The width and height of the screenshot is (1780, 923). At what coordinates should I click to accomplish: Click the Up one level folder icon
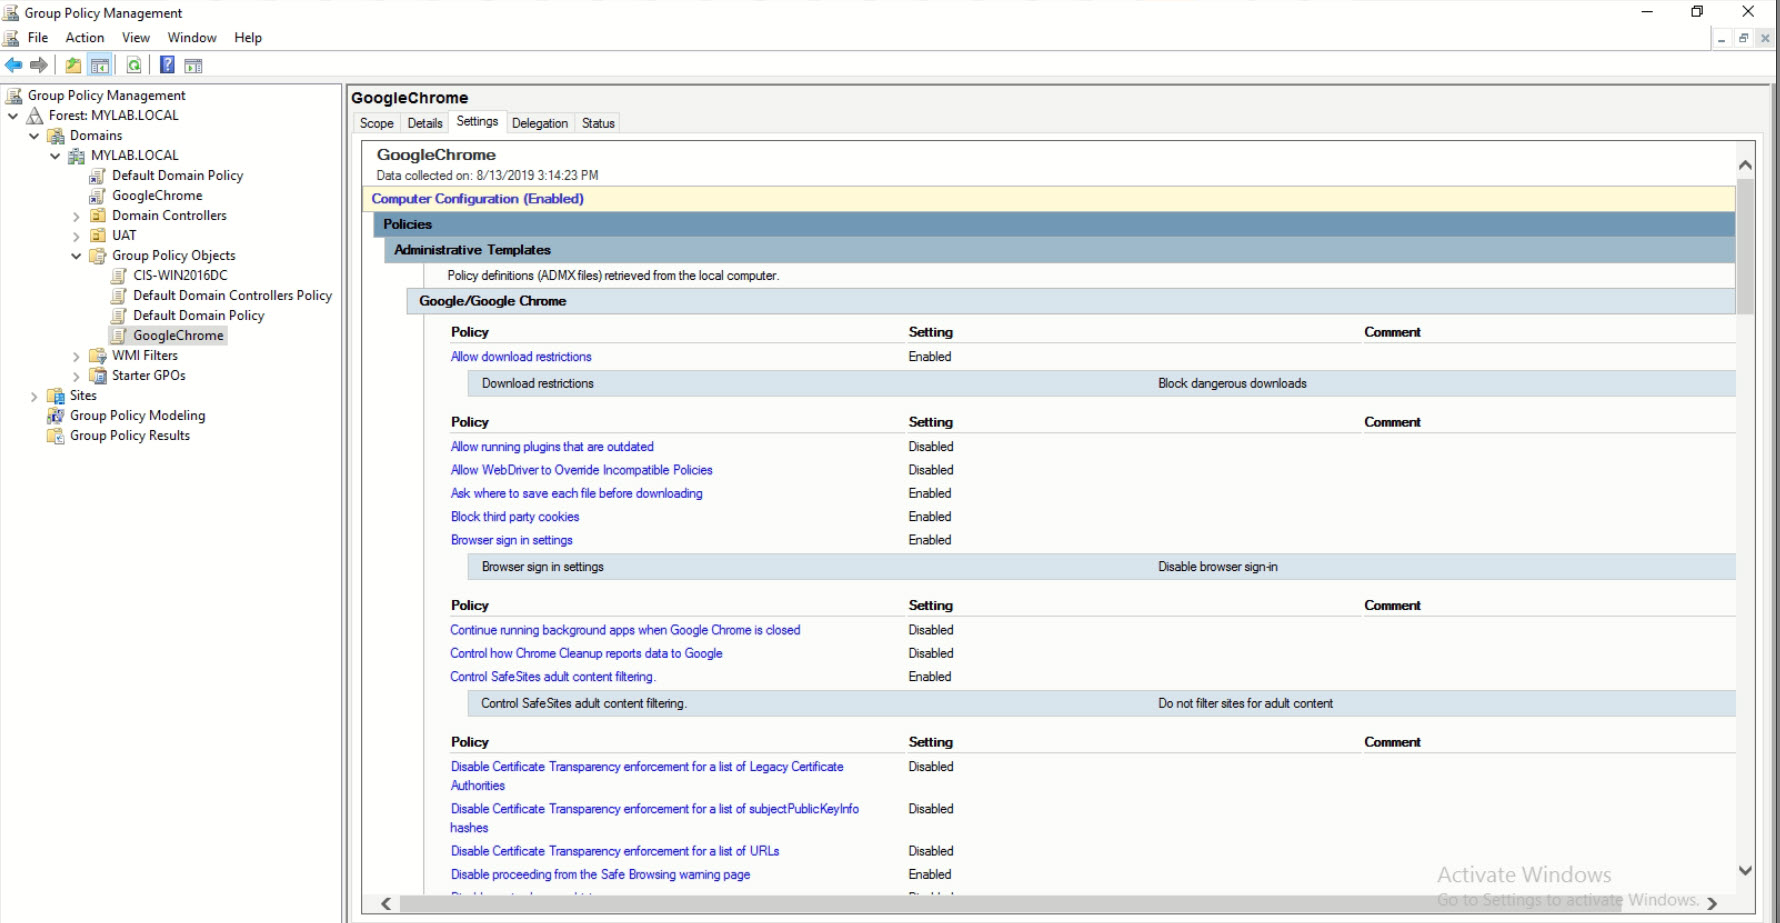point(73,65)
